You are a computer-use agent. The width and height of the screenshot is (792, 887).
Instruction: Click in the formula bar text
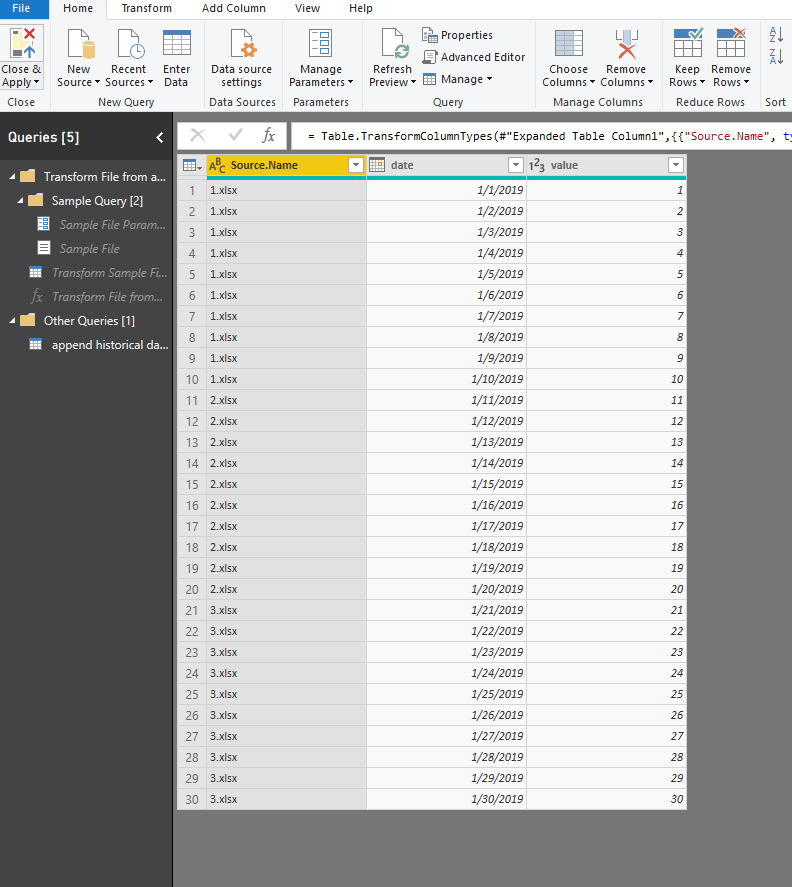pyautogui.click(x=543, y=136)
